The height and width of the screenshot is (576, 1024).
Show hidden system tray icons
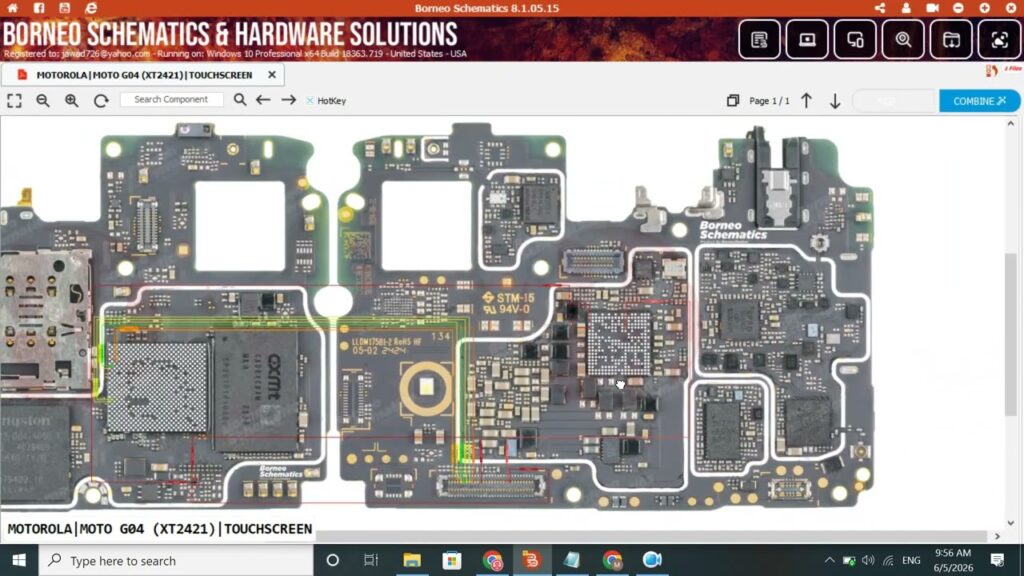829,560
